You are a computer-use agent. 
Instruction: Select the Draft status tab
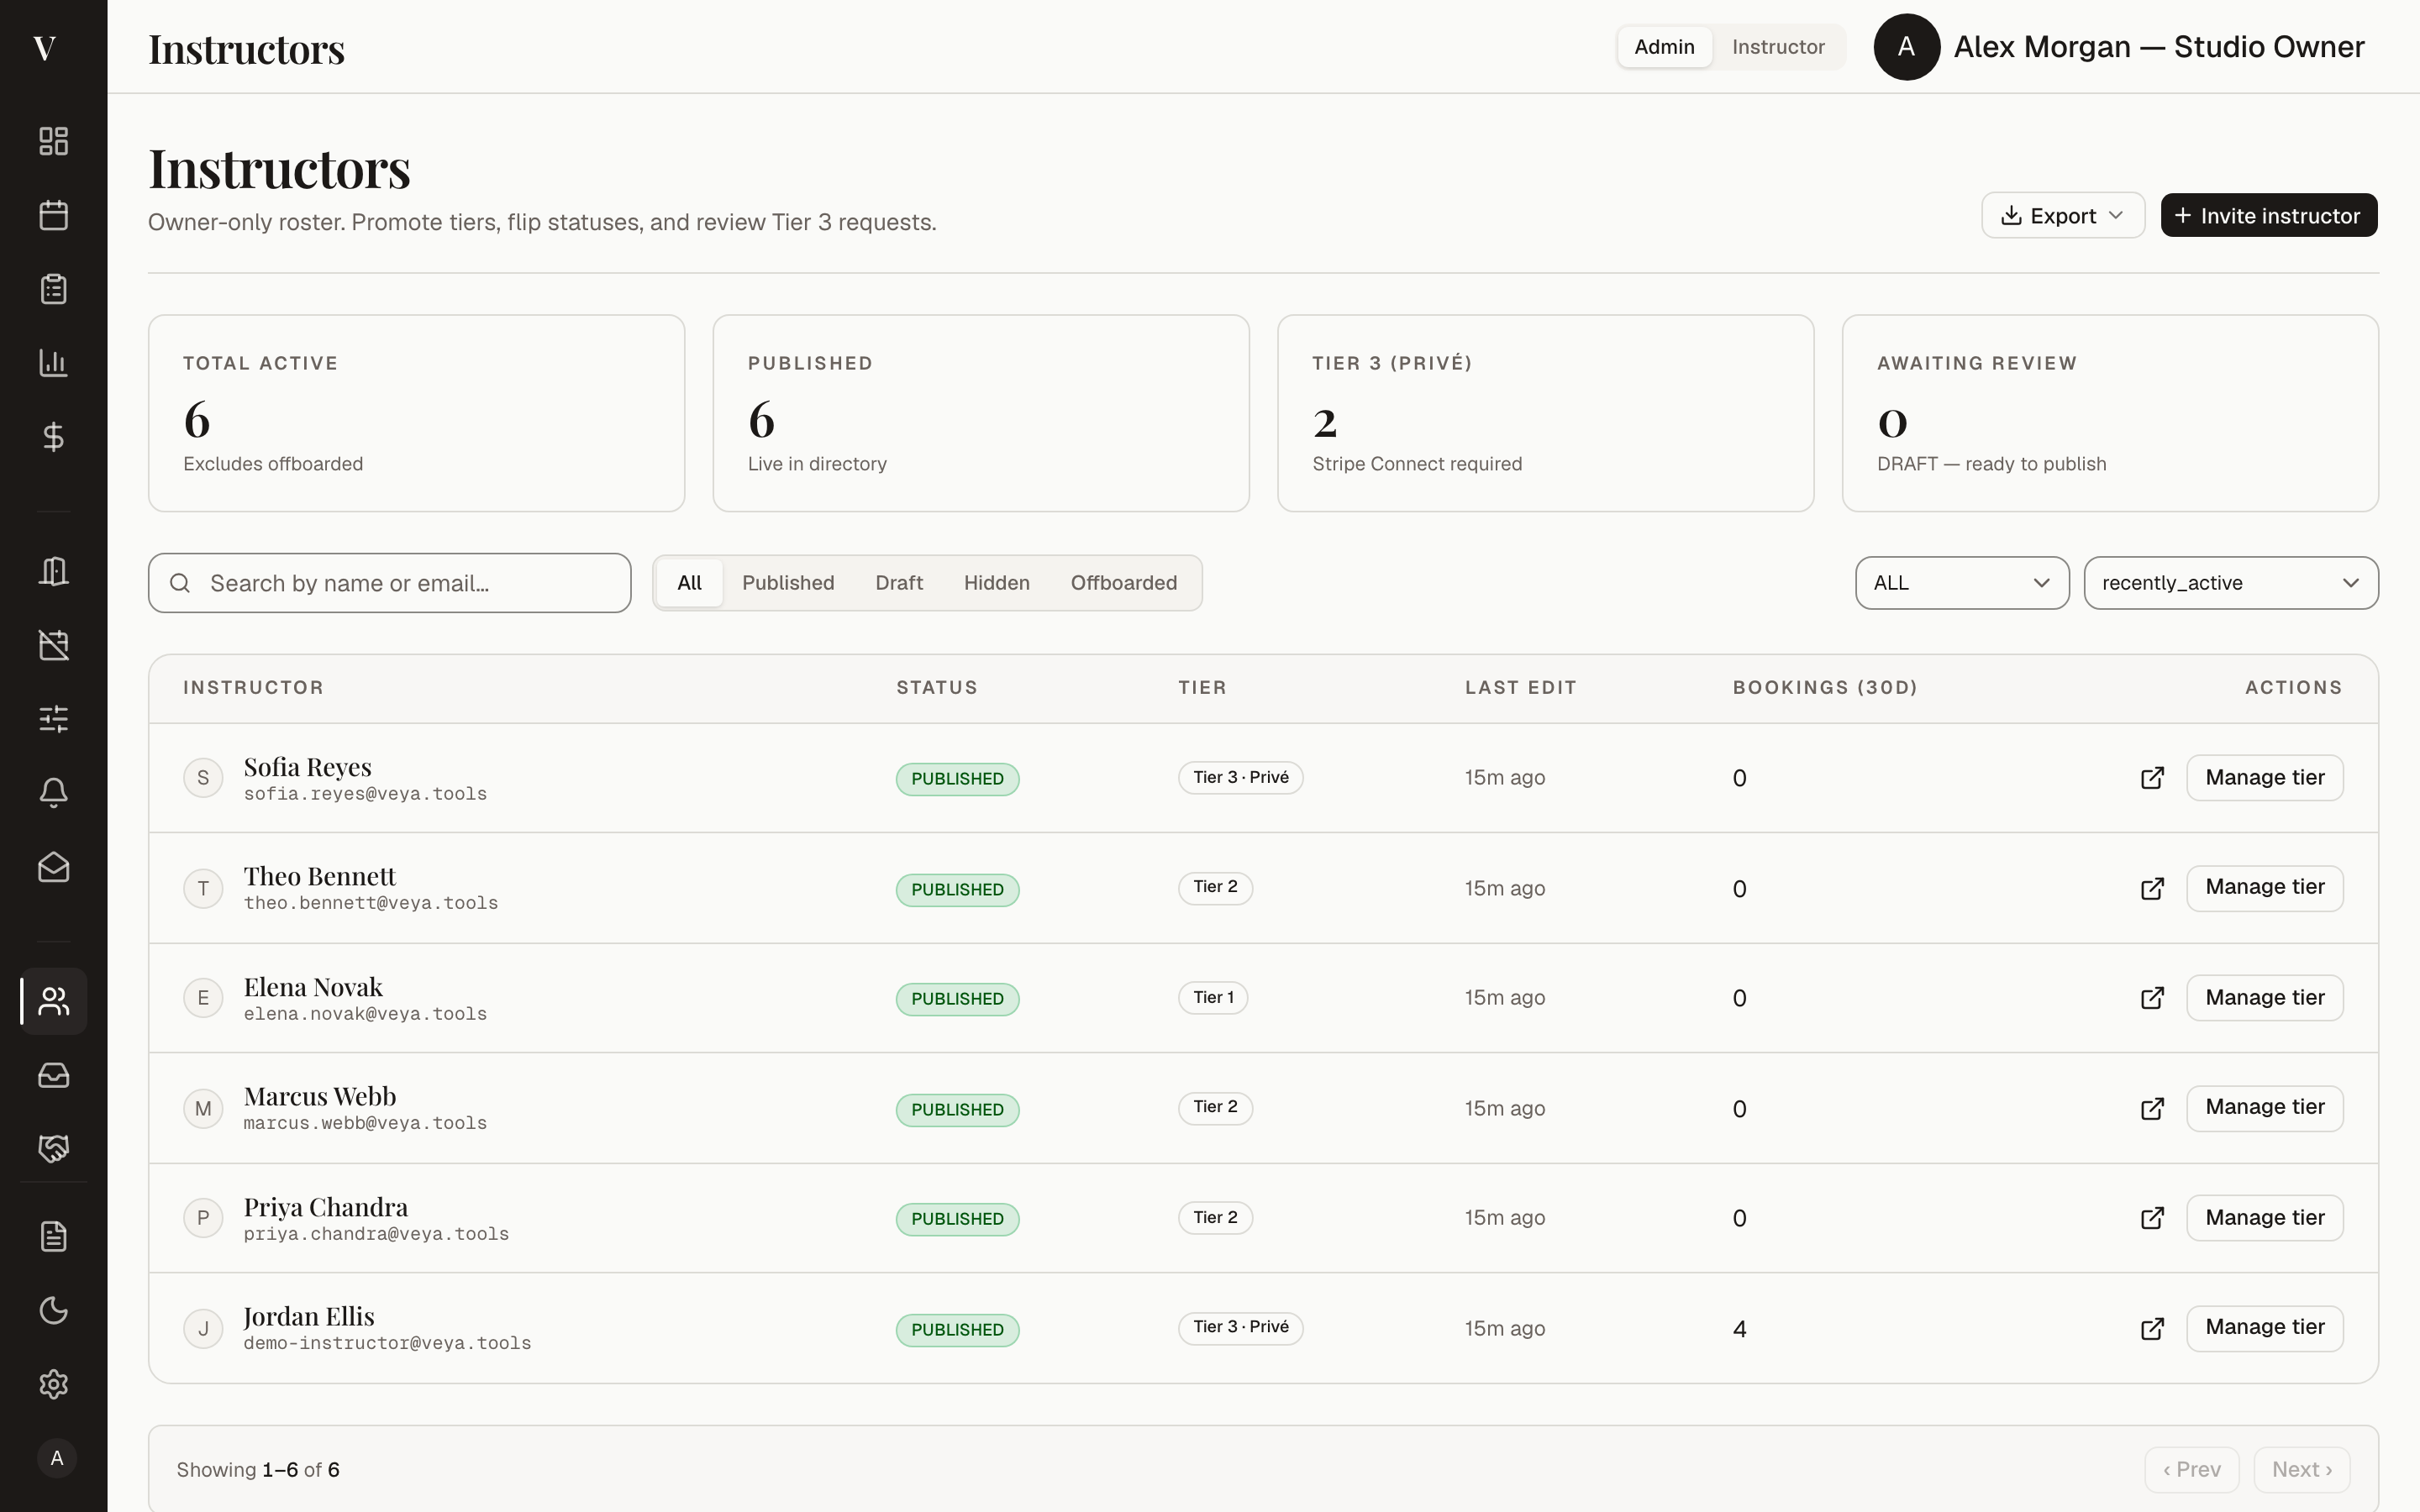(x=899, y=583)
